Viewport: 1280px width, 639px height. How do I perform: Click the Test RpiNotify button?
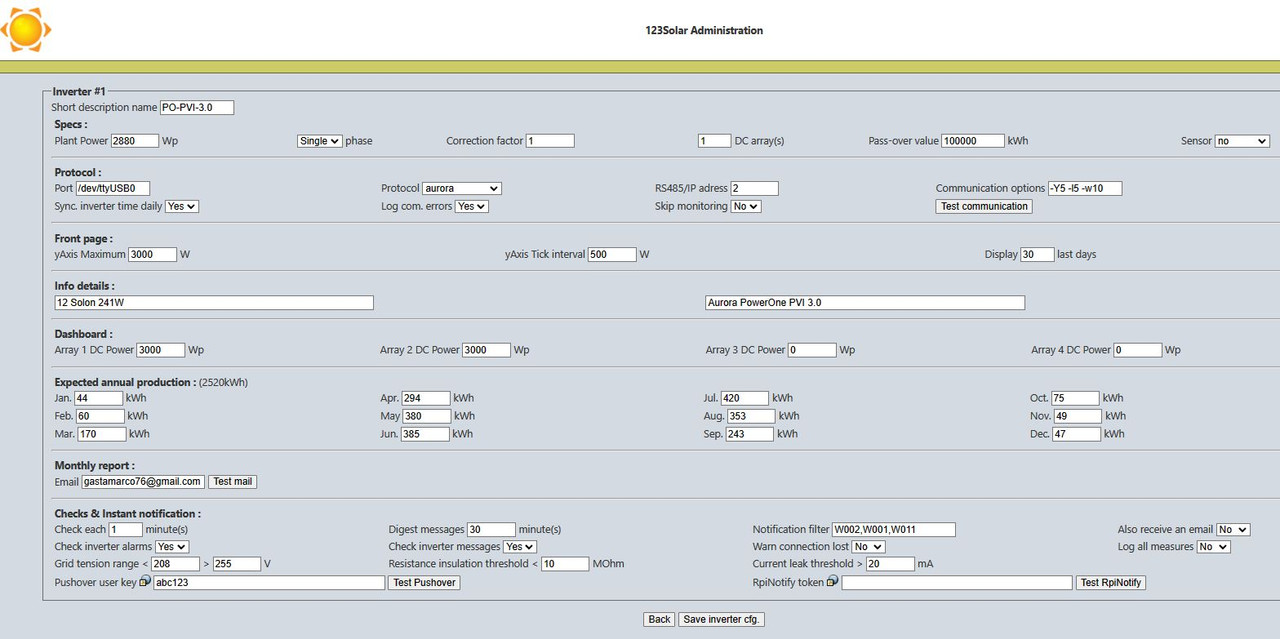click(1111, 582)
